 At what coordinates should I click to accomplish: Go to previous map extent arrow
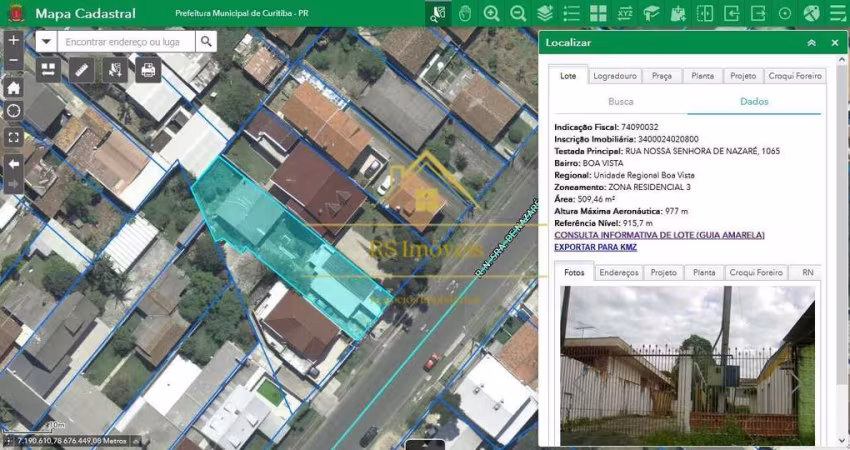click(x=14, y=164)
